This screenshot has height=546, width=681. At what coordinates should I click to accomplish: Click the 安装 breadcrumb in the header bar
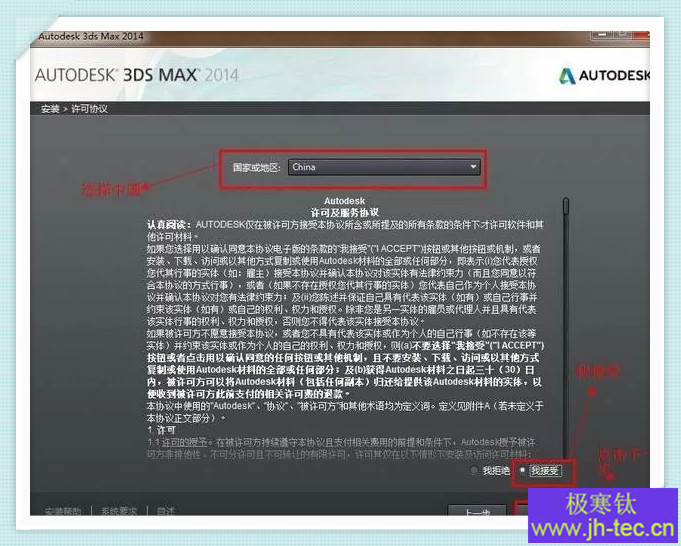click(50, 109)
